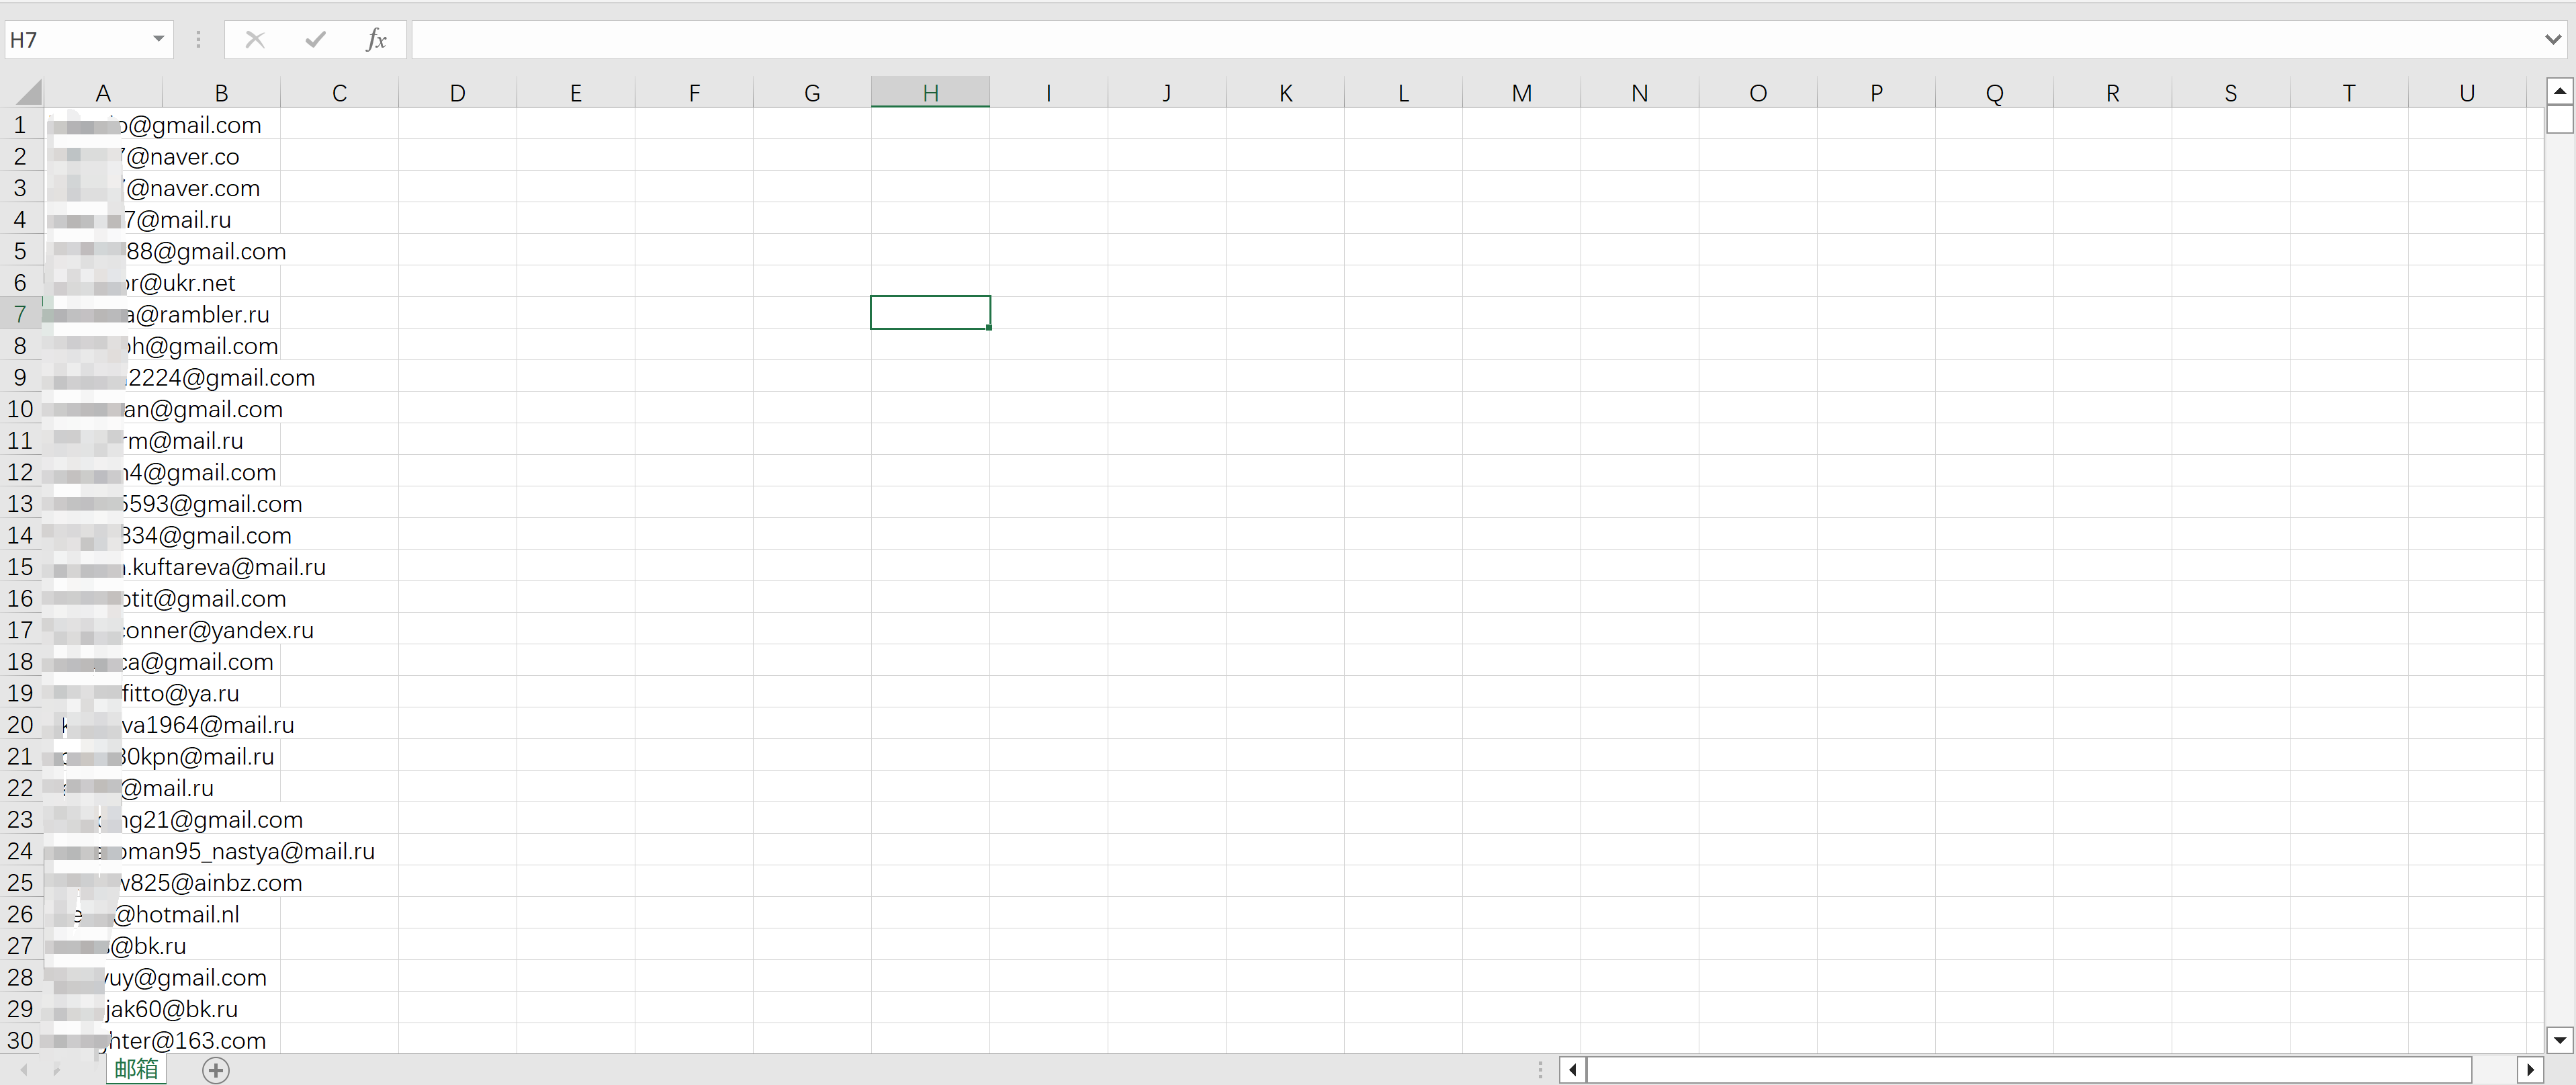Click cell ending kuftareva@mail.ru

pyautogui.click(x=103, y=567)
